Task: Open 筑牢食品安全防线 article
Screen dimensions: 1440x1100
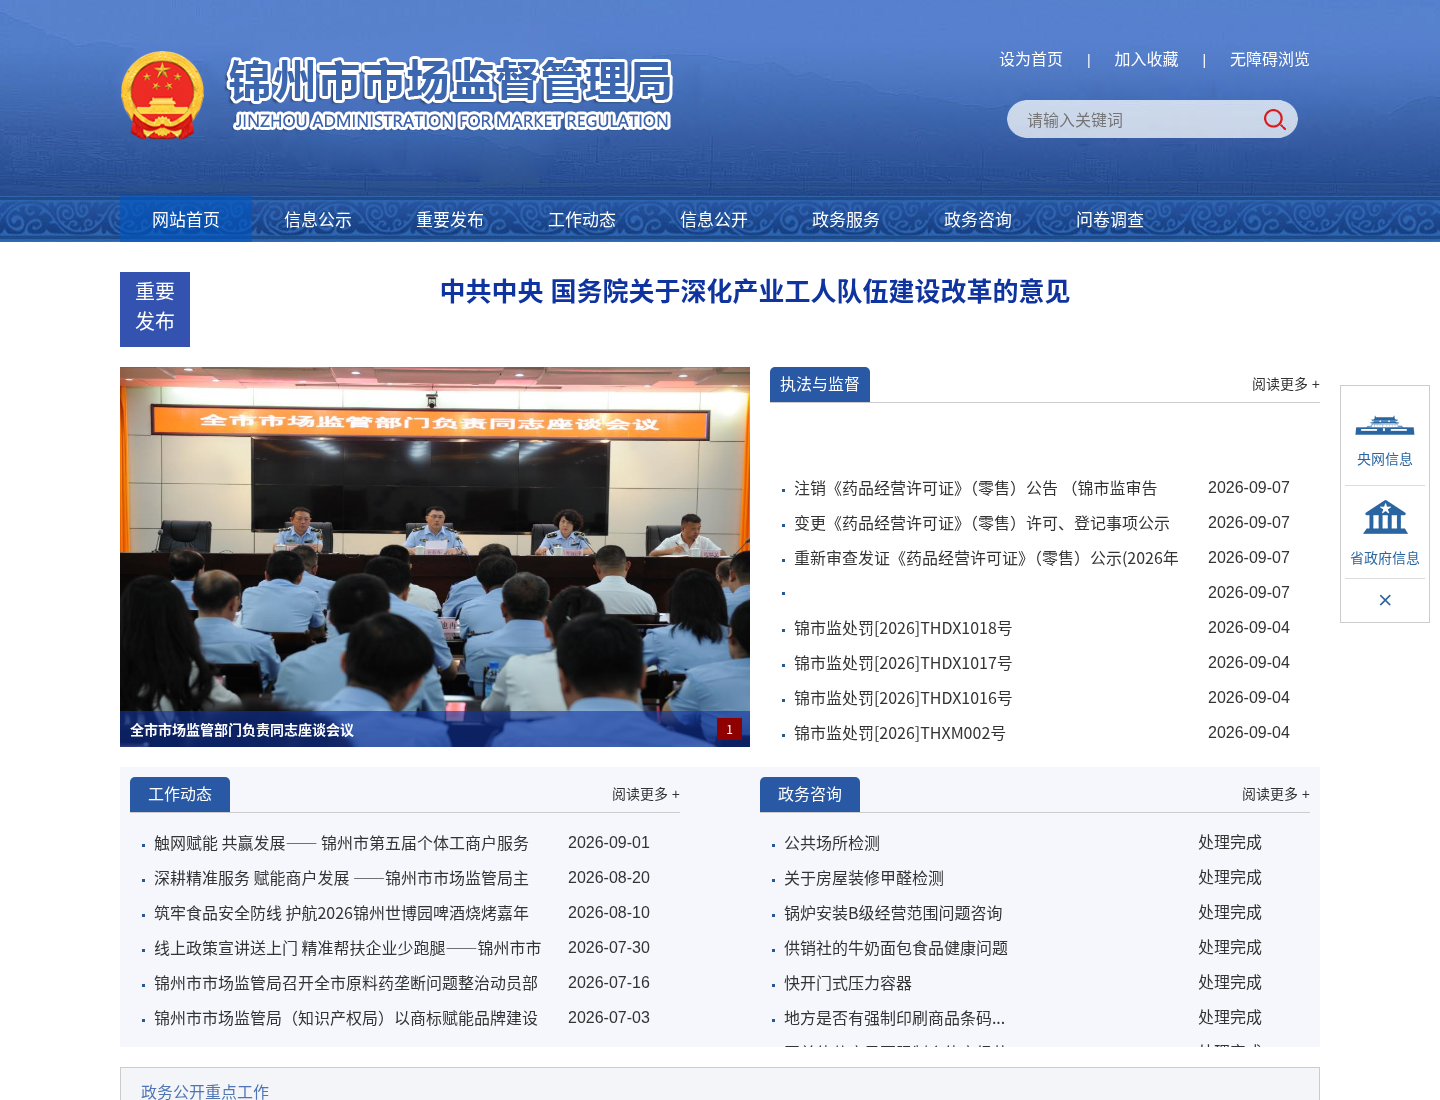Action: pyautogui.click(x=341, y=913)
